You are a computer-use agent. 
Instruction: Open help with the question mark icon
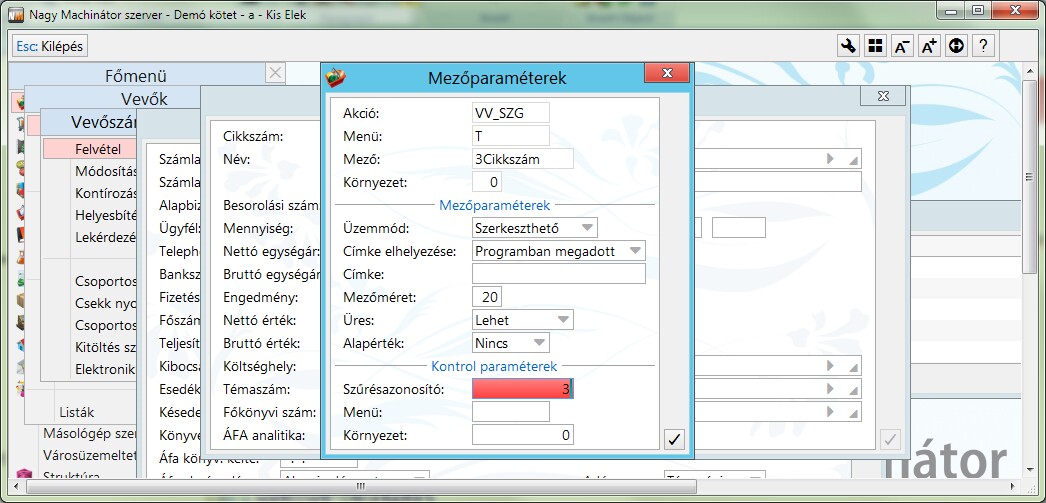tap(983, 46)
